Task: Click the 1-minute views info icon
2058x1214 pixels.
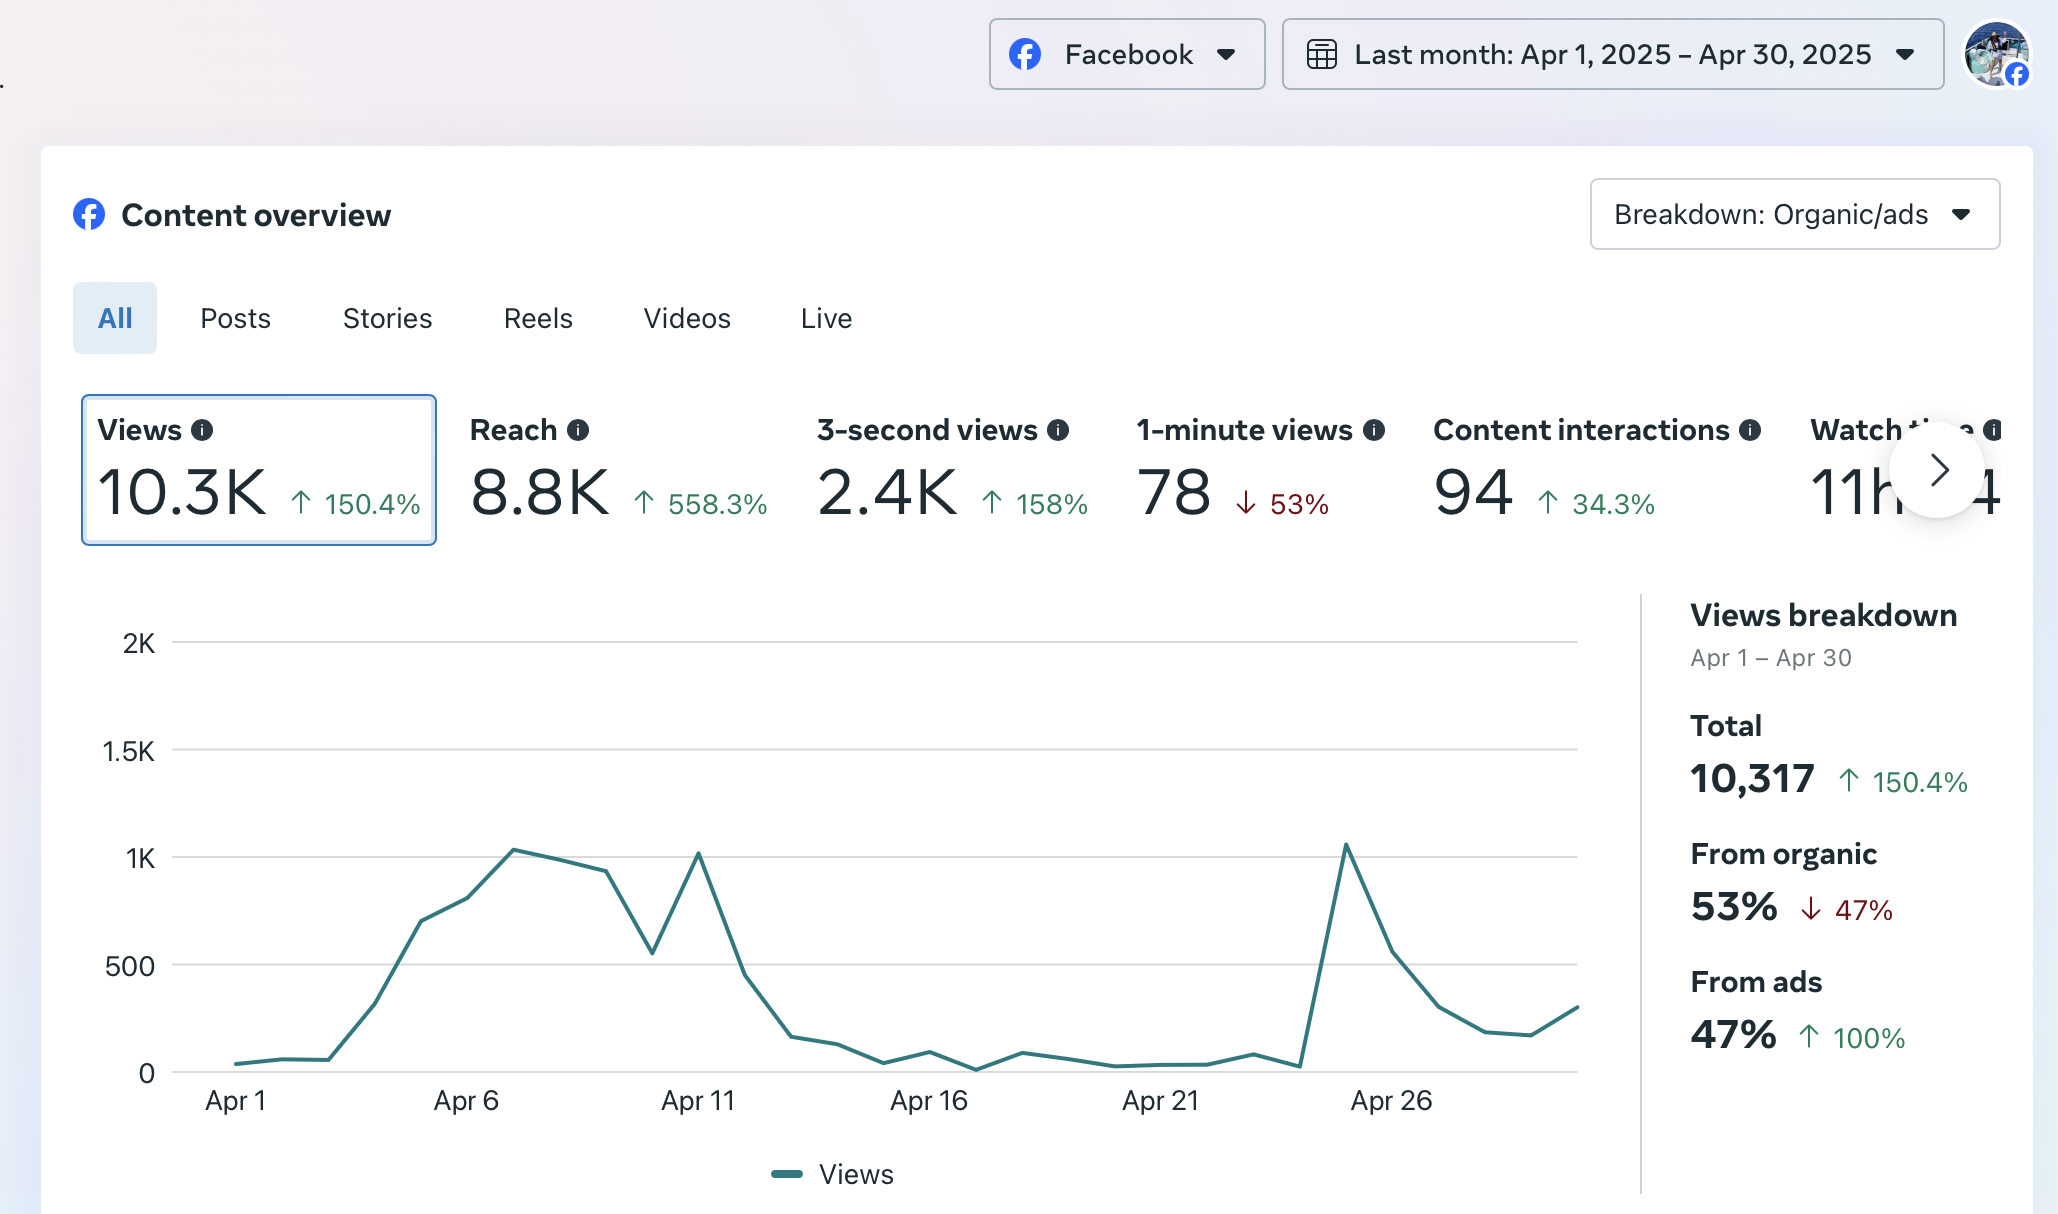Action: coord(1374,430)
